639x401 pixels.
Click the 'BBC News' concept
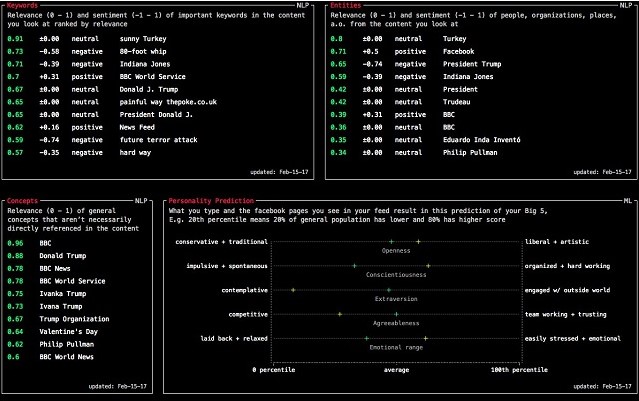(x=55, y=269)
